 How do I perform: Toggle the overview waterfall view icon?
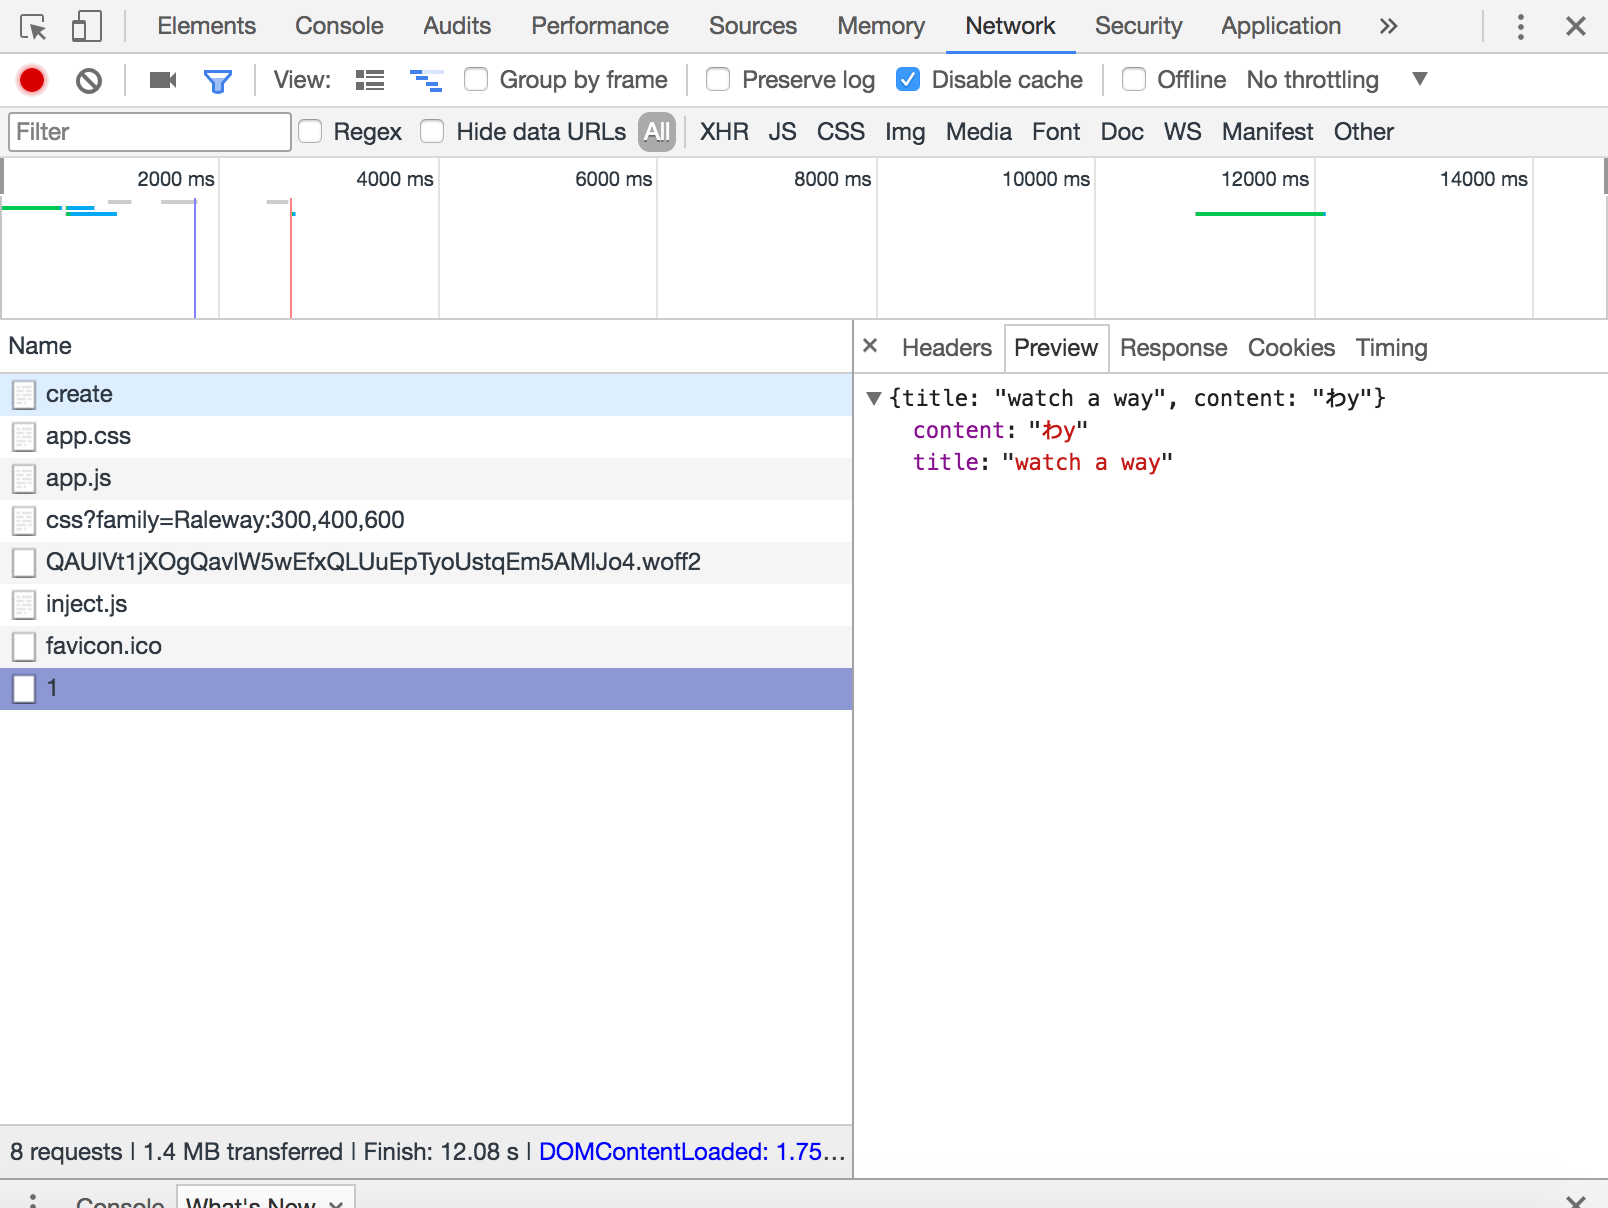point(427,80)
